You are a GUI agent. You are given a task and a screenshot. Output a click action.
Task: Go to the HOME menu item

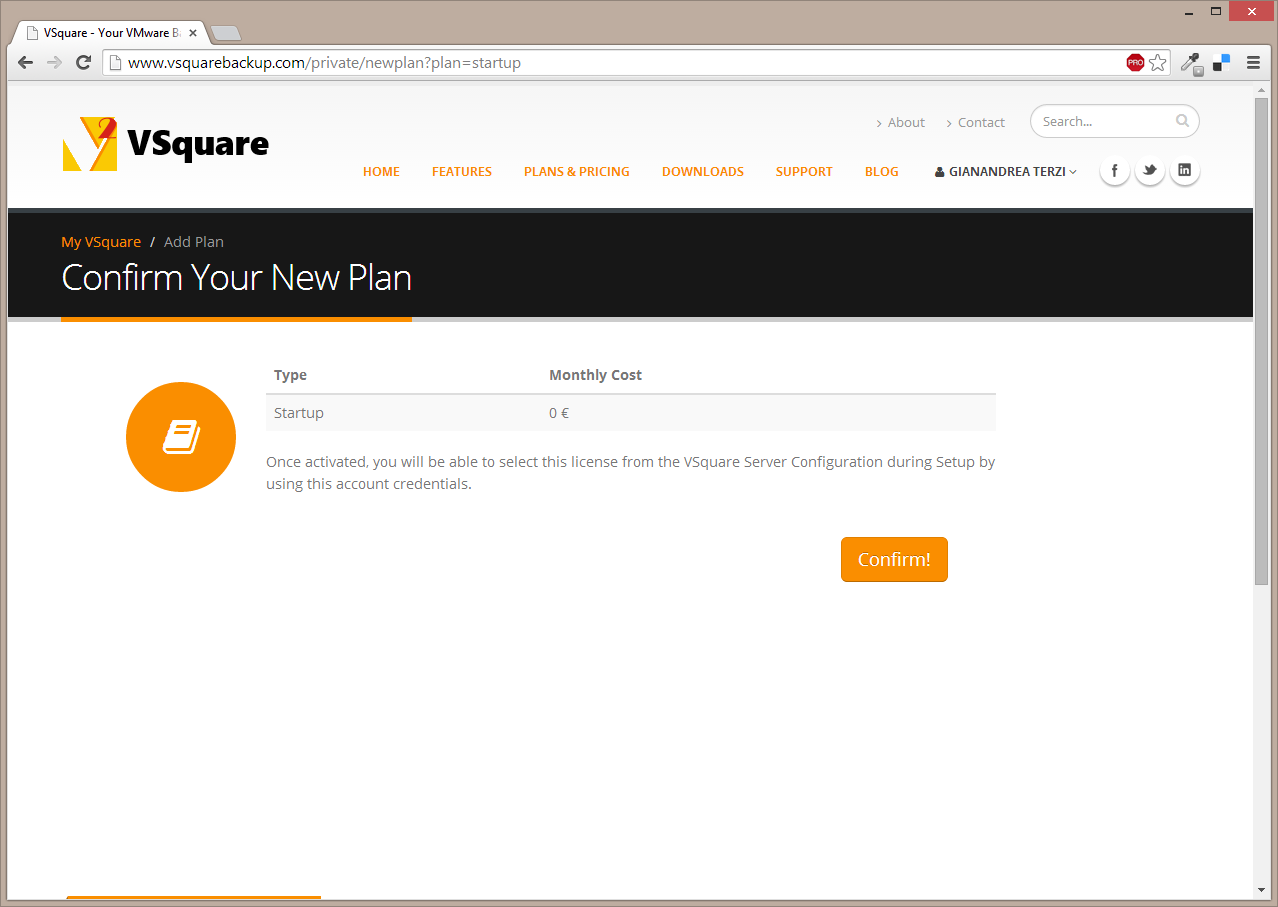click(x=381, y=172)
